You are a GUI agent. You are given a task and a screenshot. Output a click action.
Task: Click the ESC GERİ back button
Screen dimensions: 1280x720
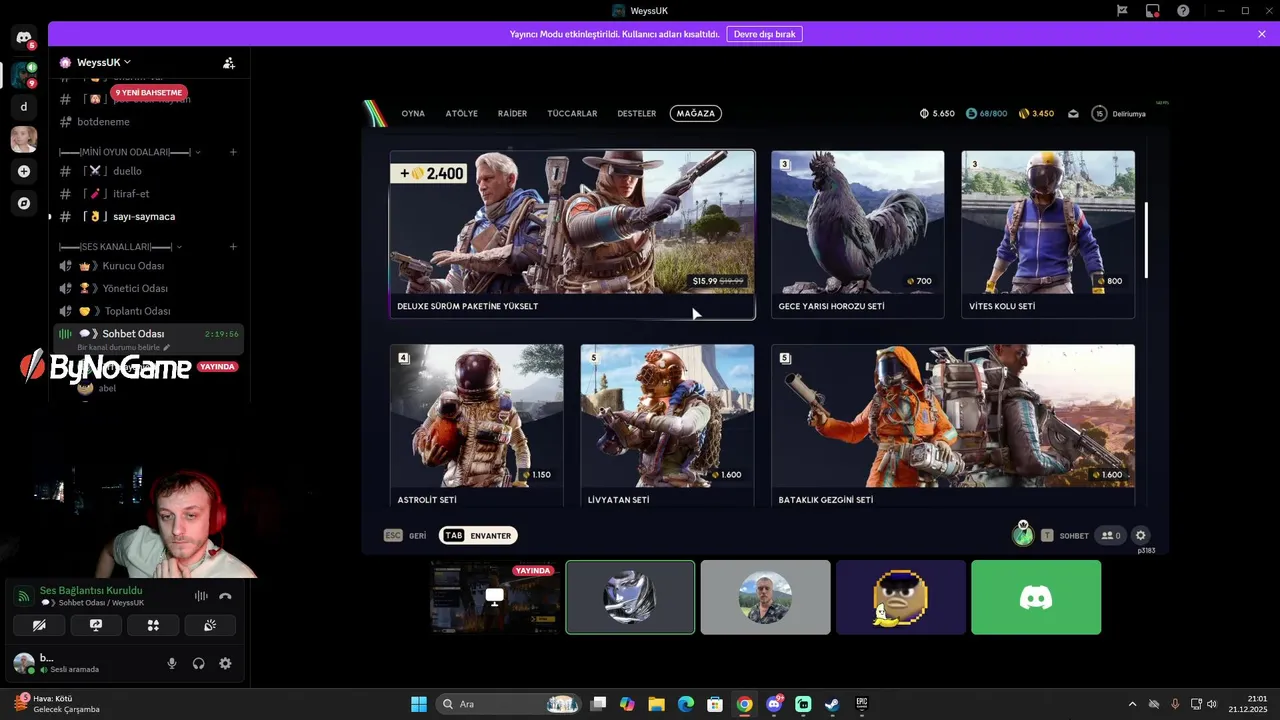[405, 536]
